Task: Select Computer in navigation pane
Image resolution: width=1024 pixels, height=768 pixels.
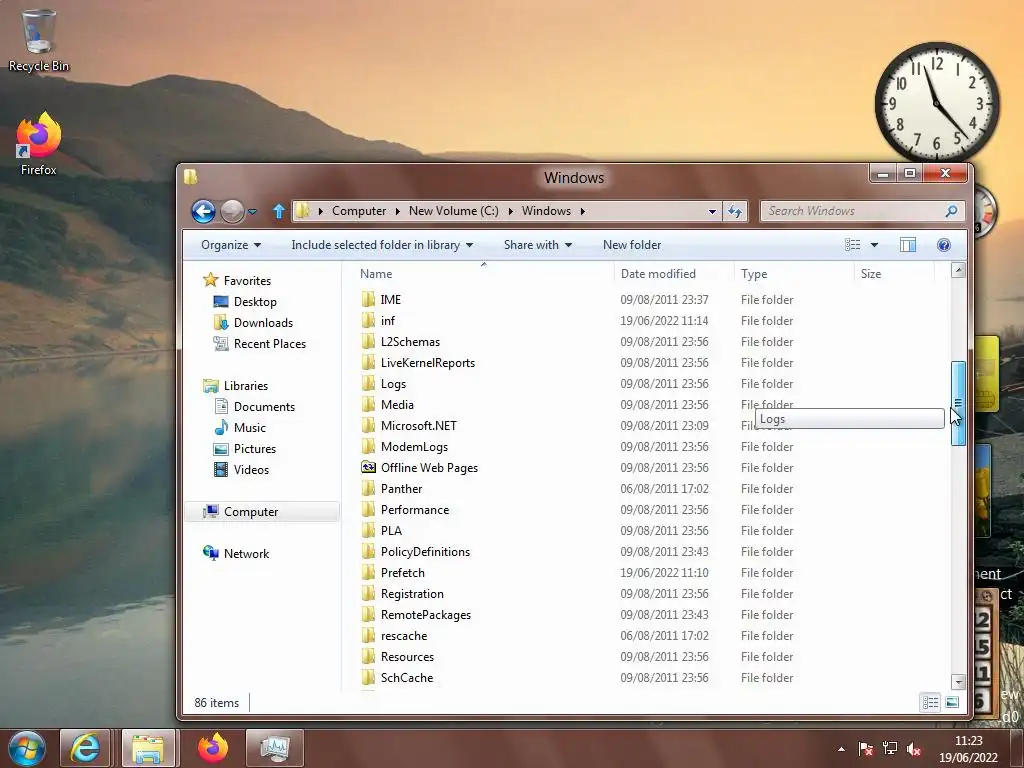Action: coord(251,512)
